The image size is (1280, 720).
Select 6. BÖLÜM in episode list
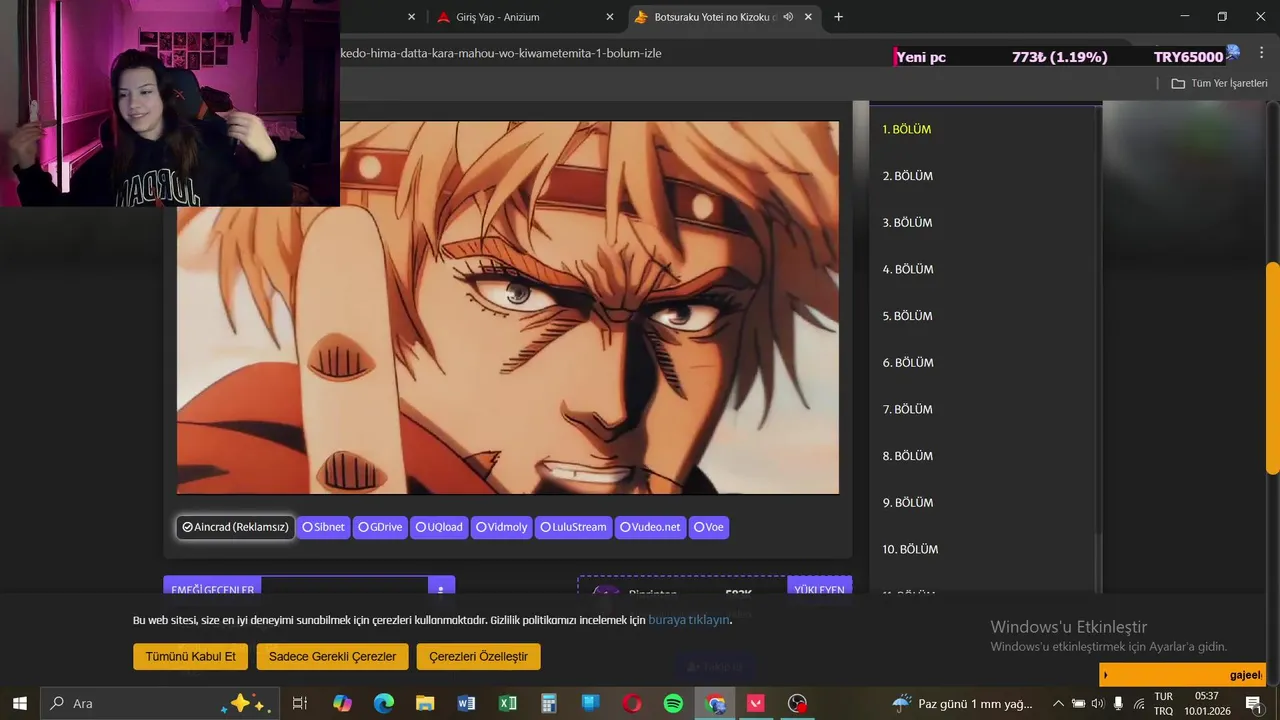[x=908, y=363]
